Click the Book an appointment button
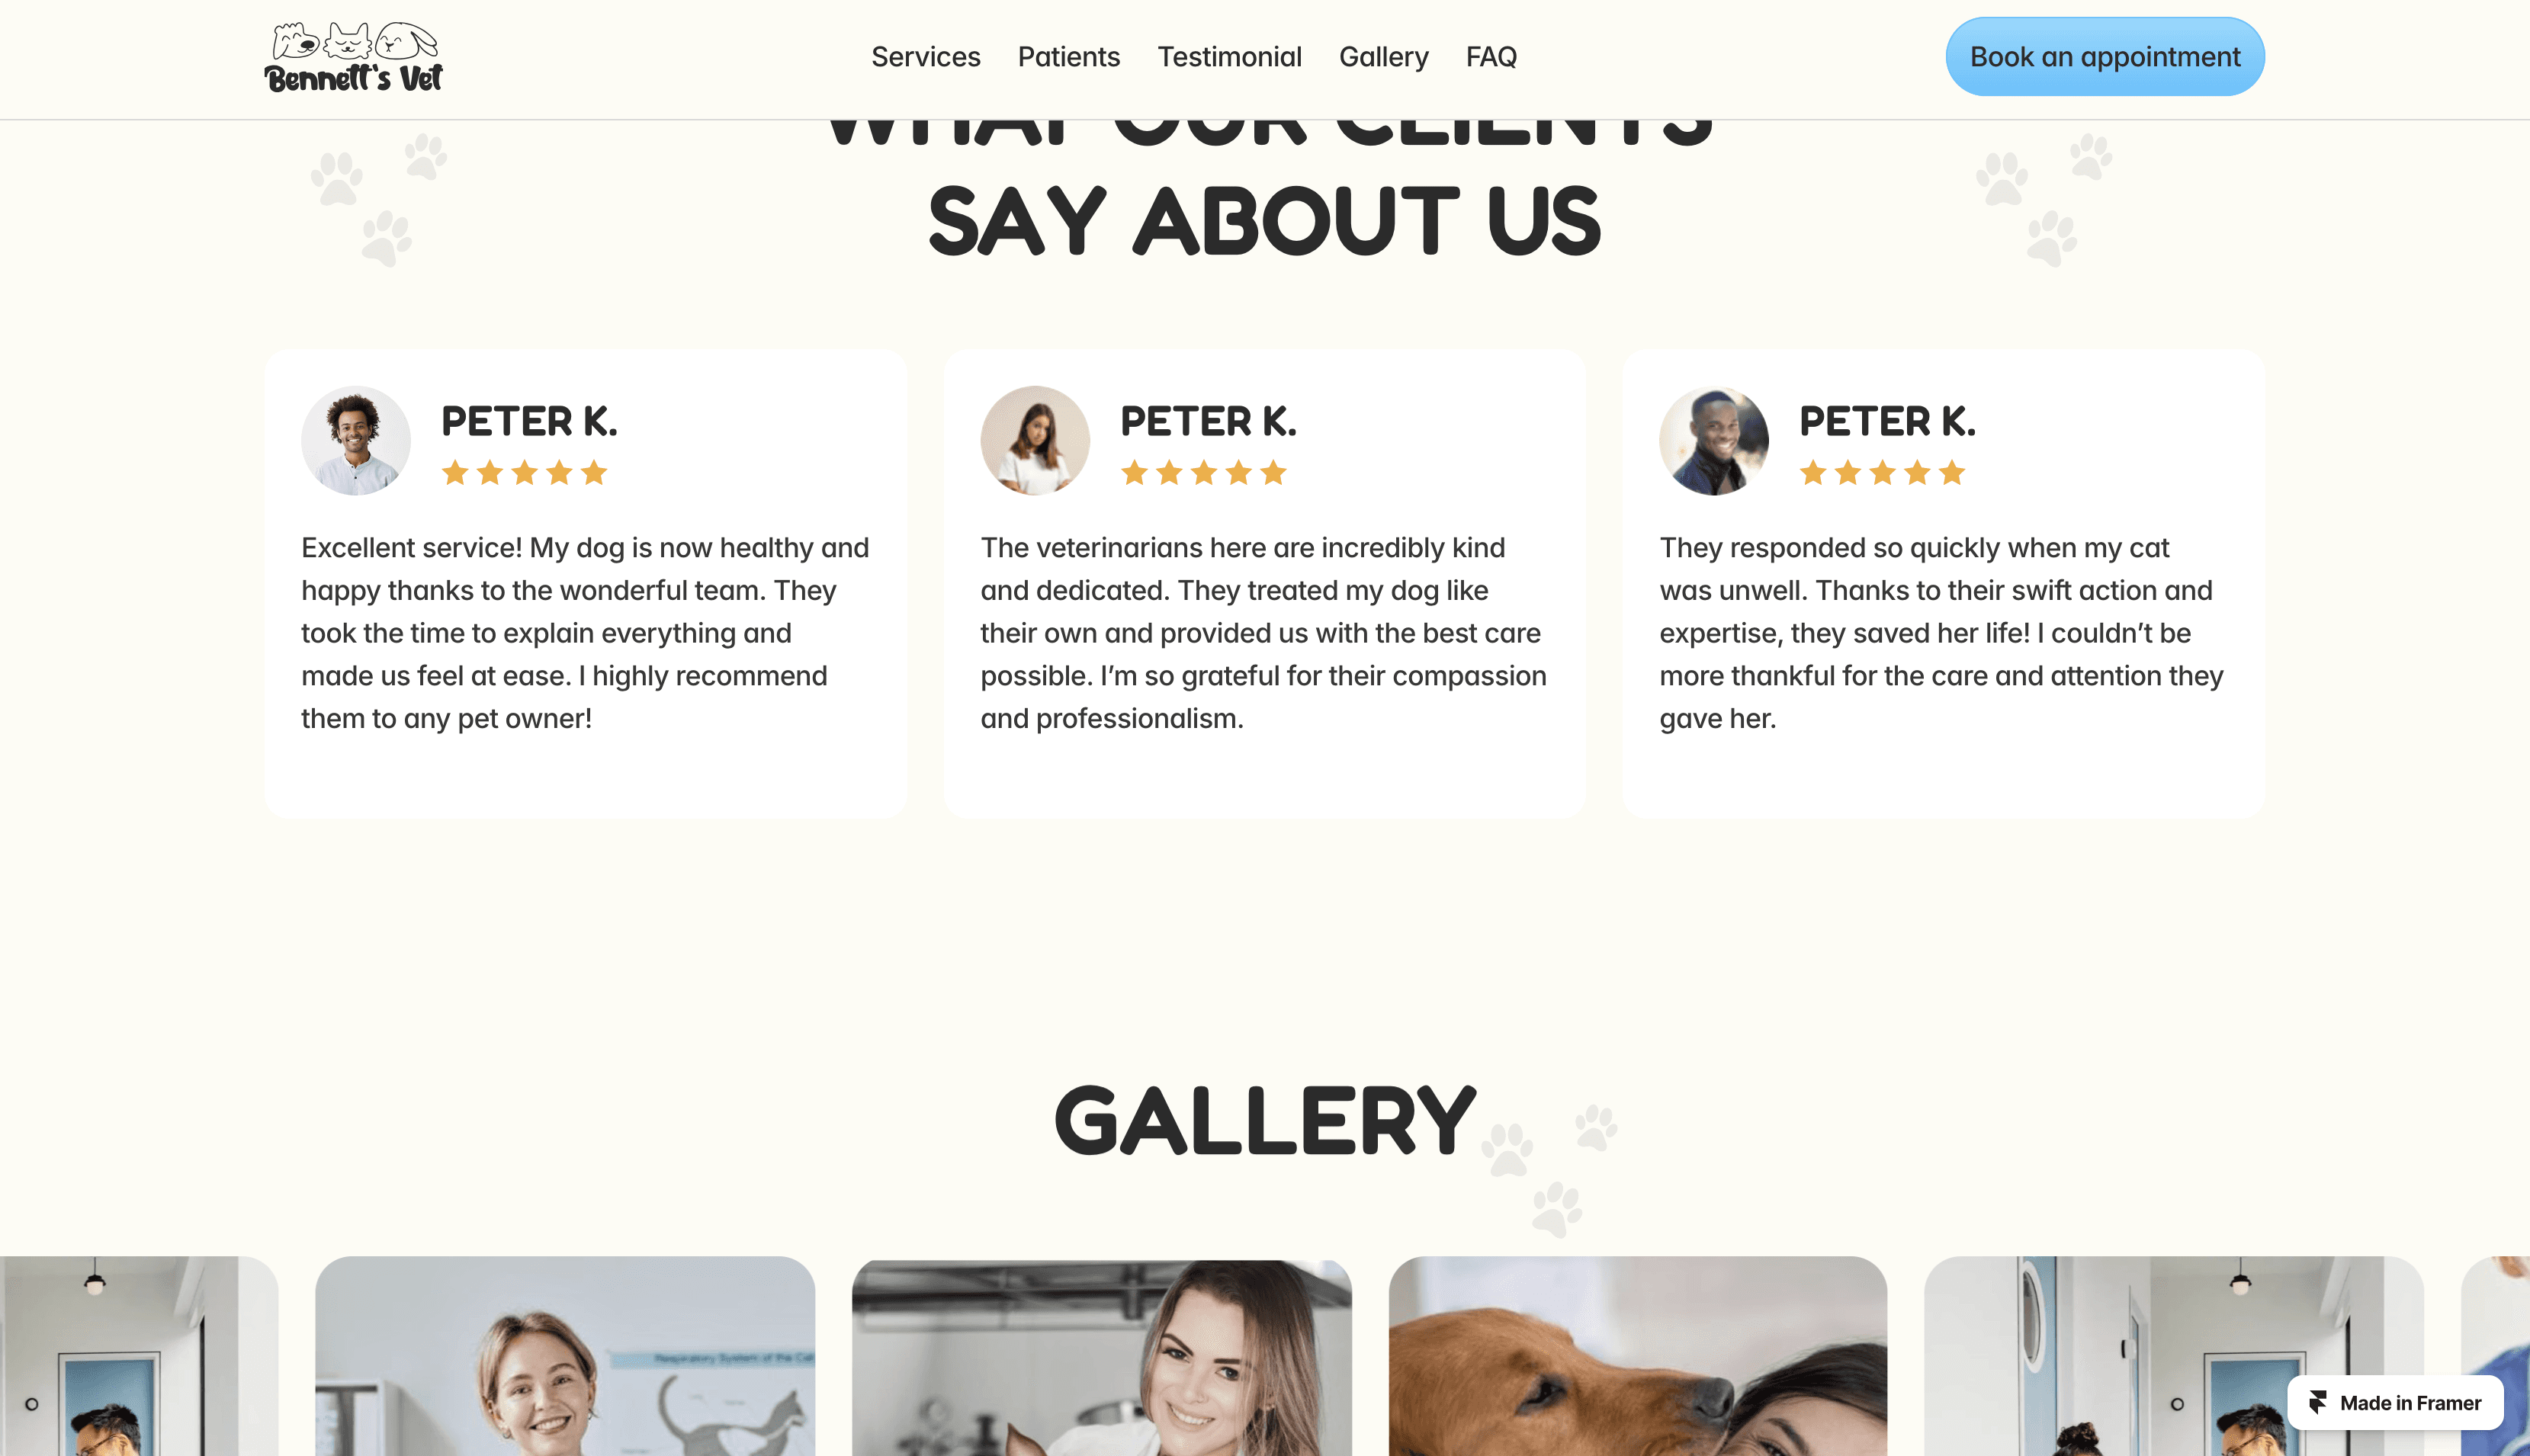 click(x=2104, y=57)
